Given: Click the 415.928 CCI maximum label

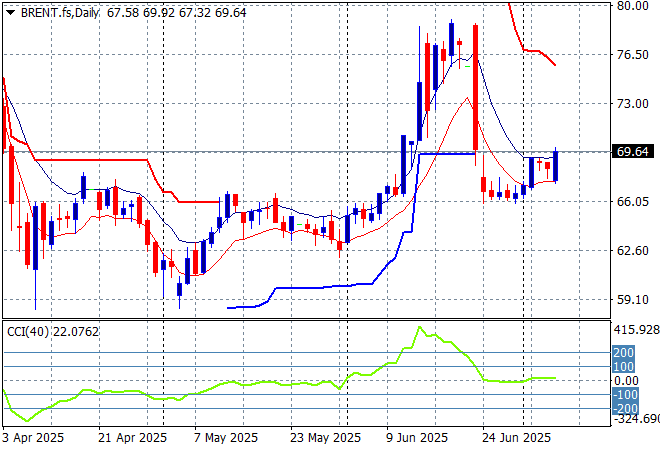Looking at the screenshot, I should click(635, 329).
